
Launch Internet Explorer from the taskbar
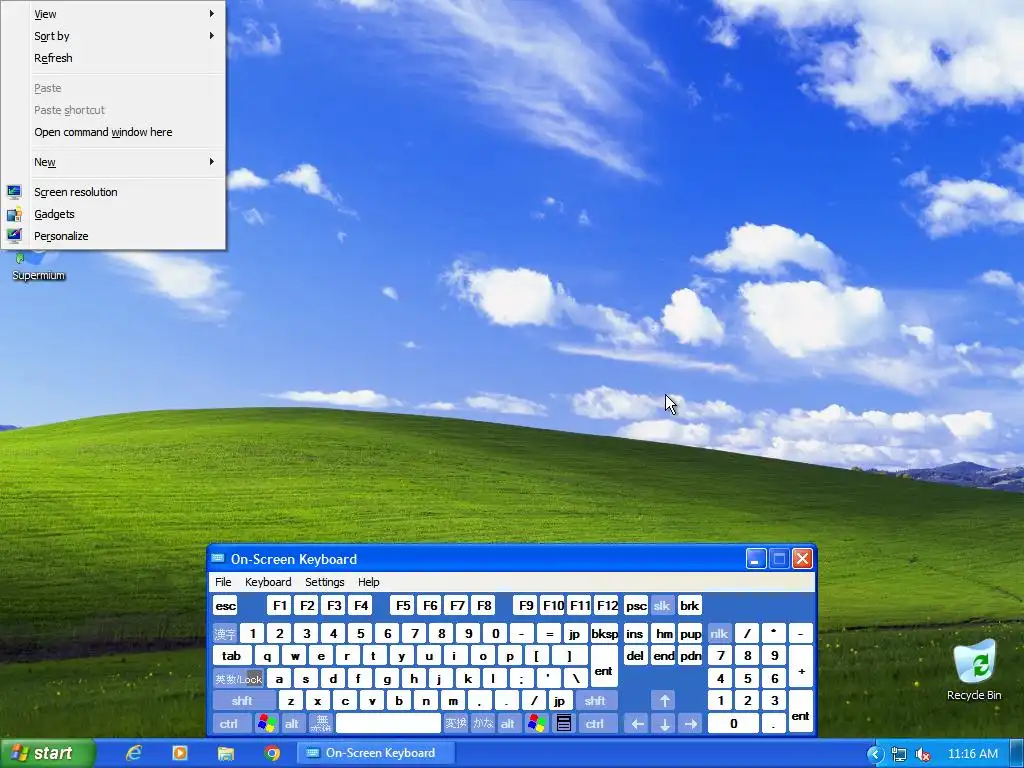click(x=134, y=753)
